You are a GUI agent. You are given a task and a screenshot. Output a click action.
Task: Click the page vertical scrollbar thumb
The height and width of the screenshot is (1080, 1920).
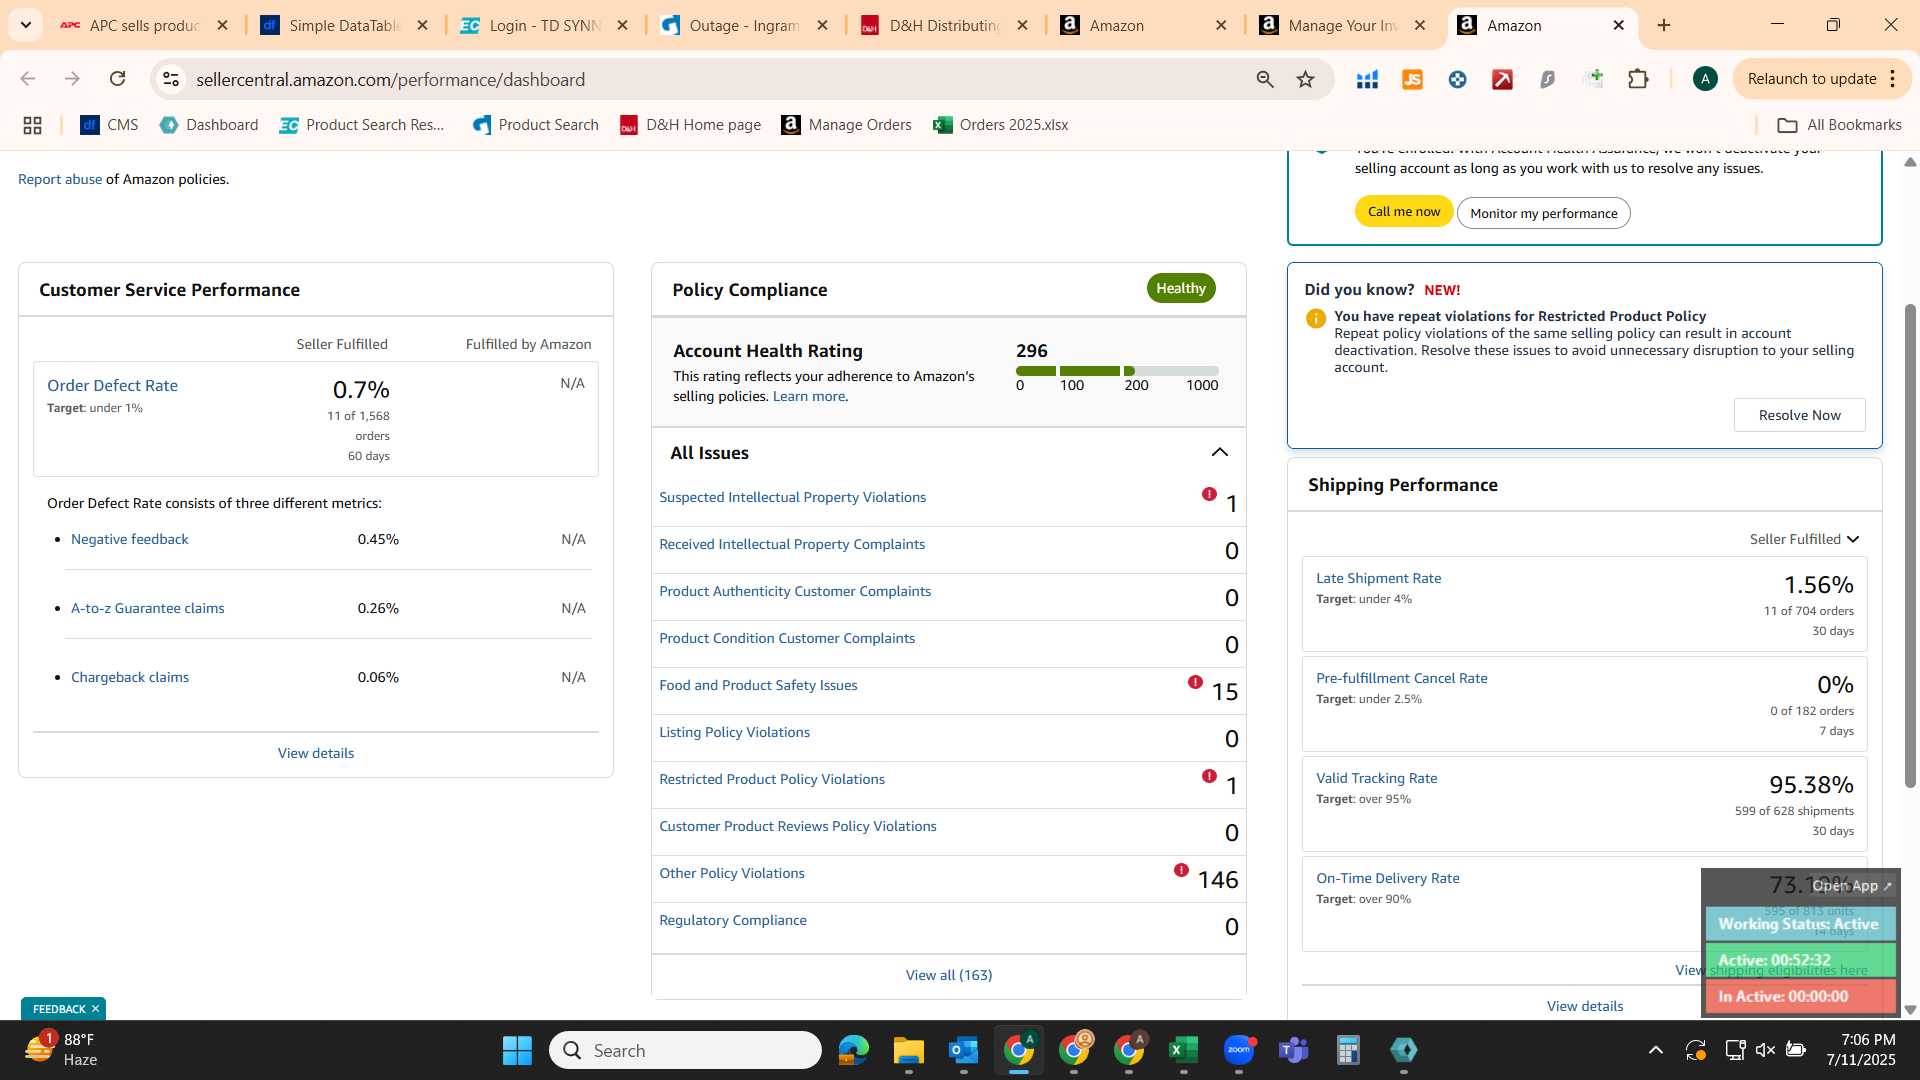[1909, 545]
